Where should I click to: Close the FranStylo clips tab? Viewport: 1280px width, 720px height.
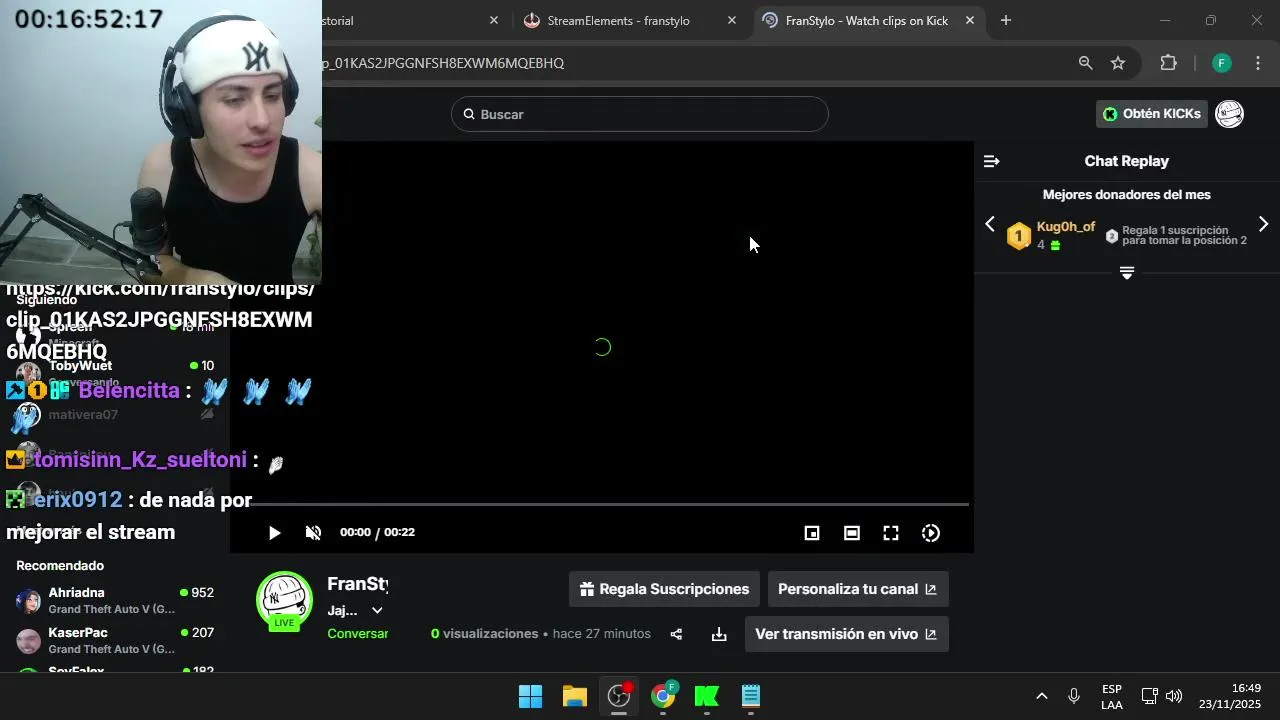click(x=969, y=20)
